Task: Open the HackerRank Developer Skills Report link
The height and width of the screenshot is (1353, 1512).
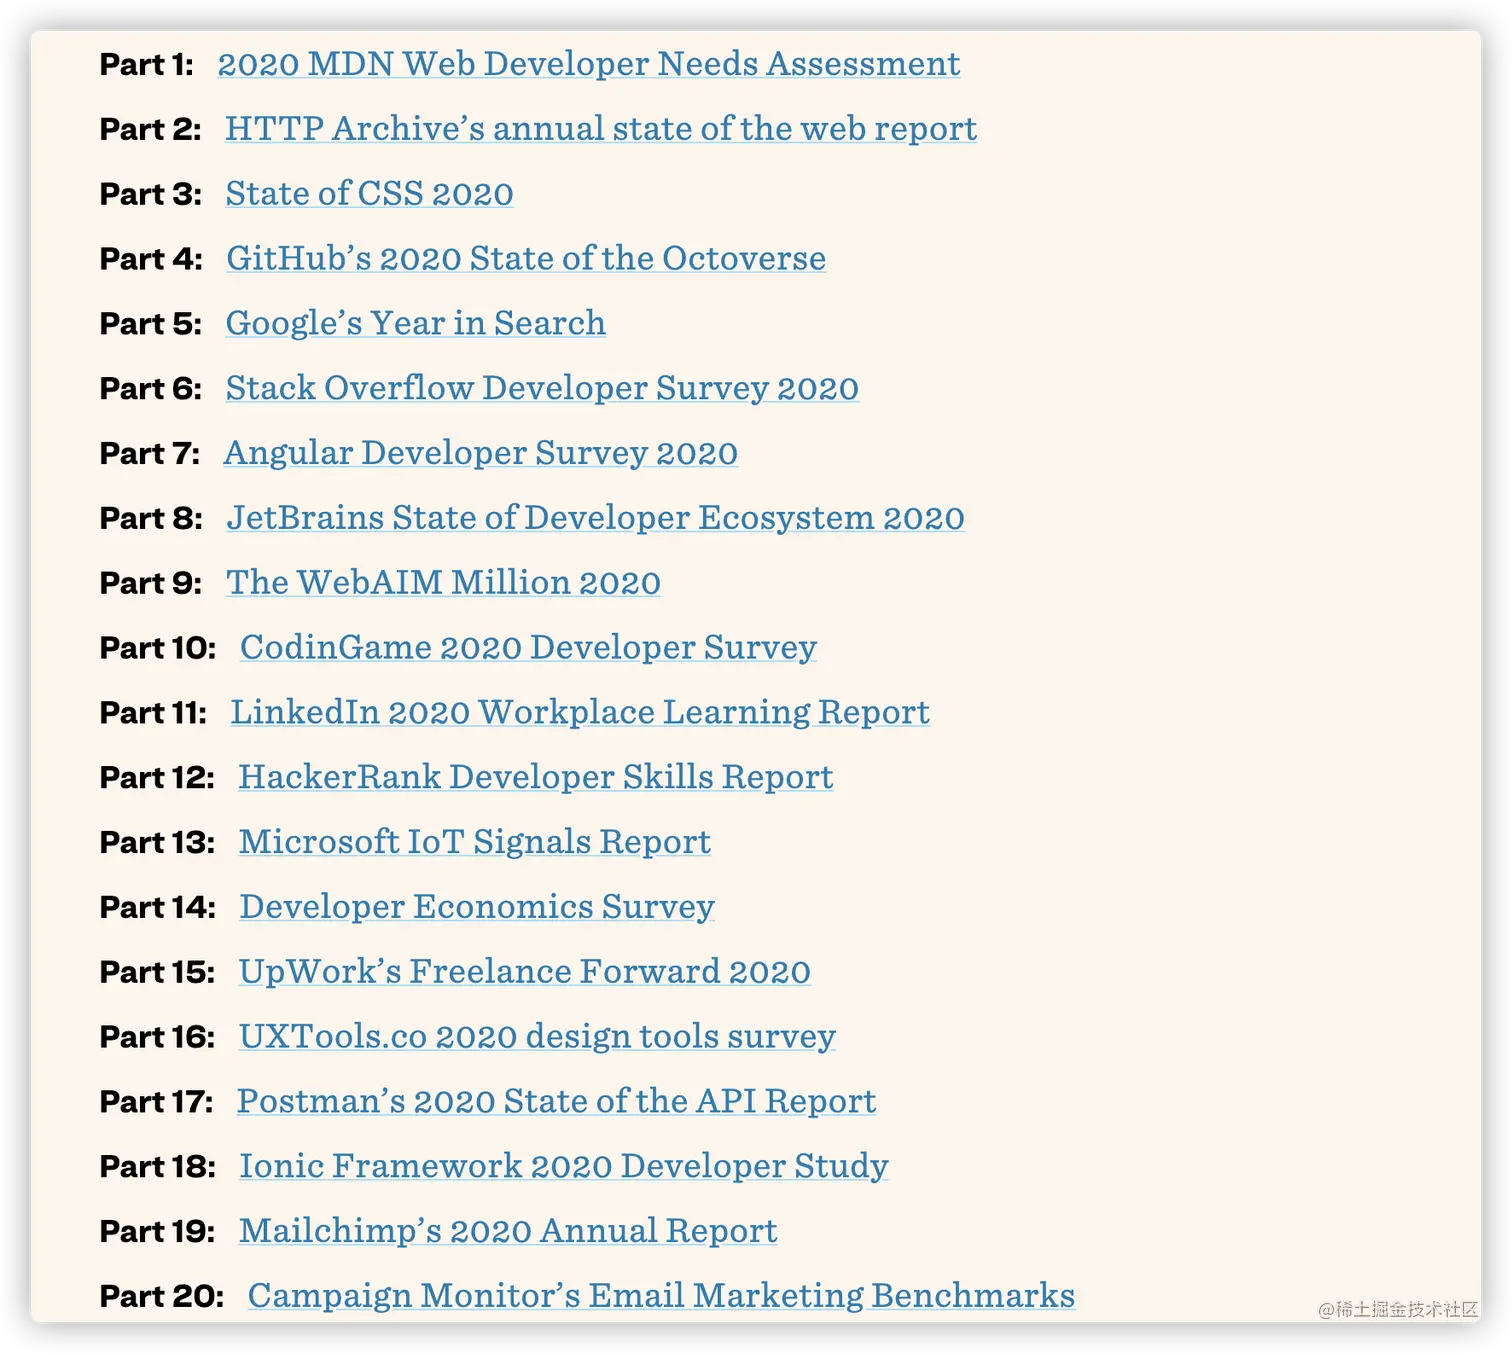Action: click(x=536, y=778)
